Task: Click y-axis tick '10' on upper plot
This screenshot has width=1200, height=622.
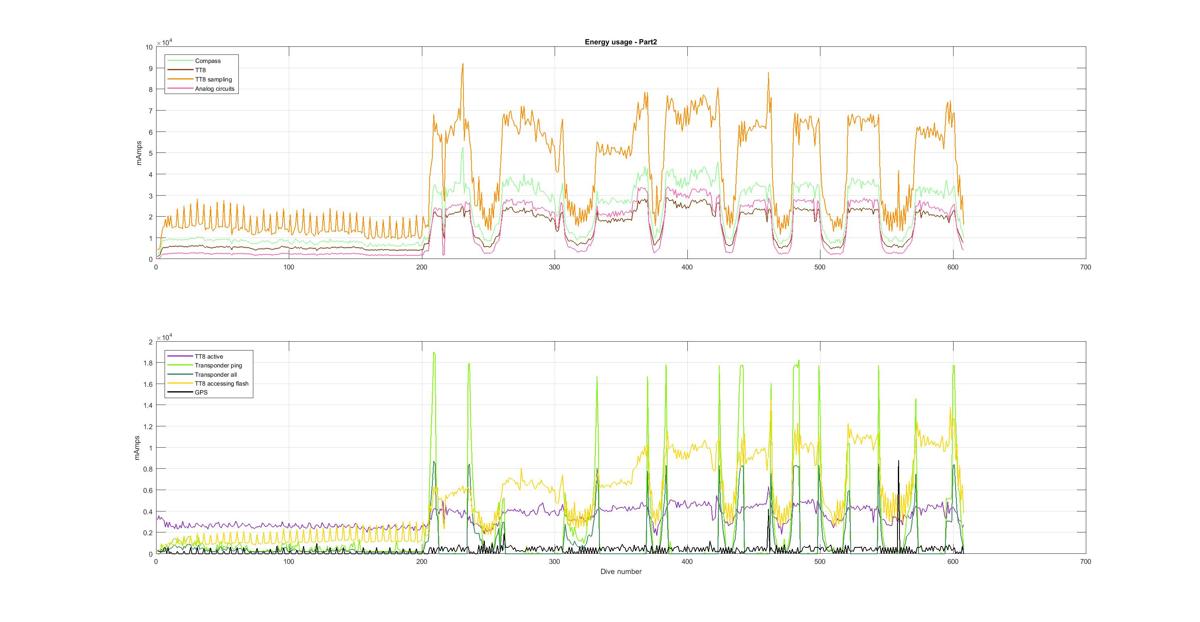Action: point(148,47)
